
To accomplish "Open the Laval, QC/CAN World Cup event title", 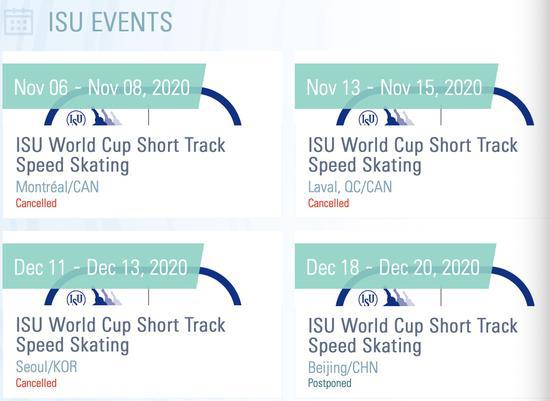I will click(413, 155).
